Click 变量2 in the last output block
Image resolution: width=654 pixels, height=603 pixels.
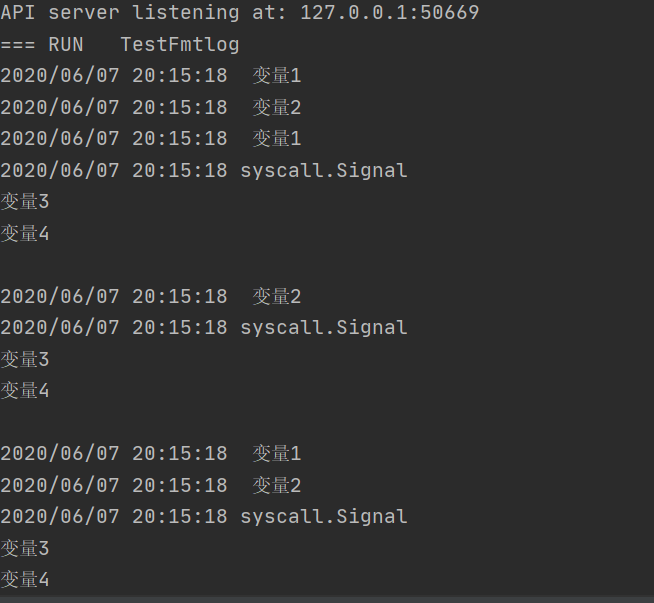click(x=276, y=485)
